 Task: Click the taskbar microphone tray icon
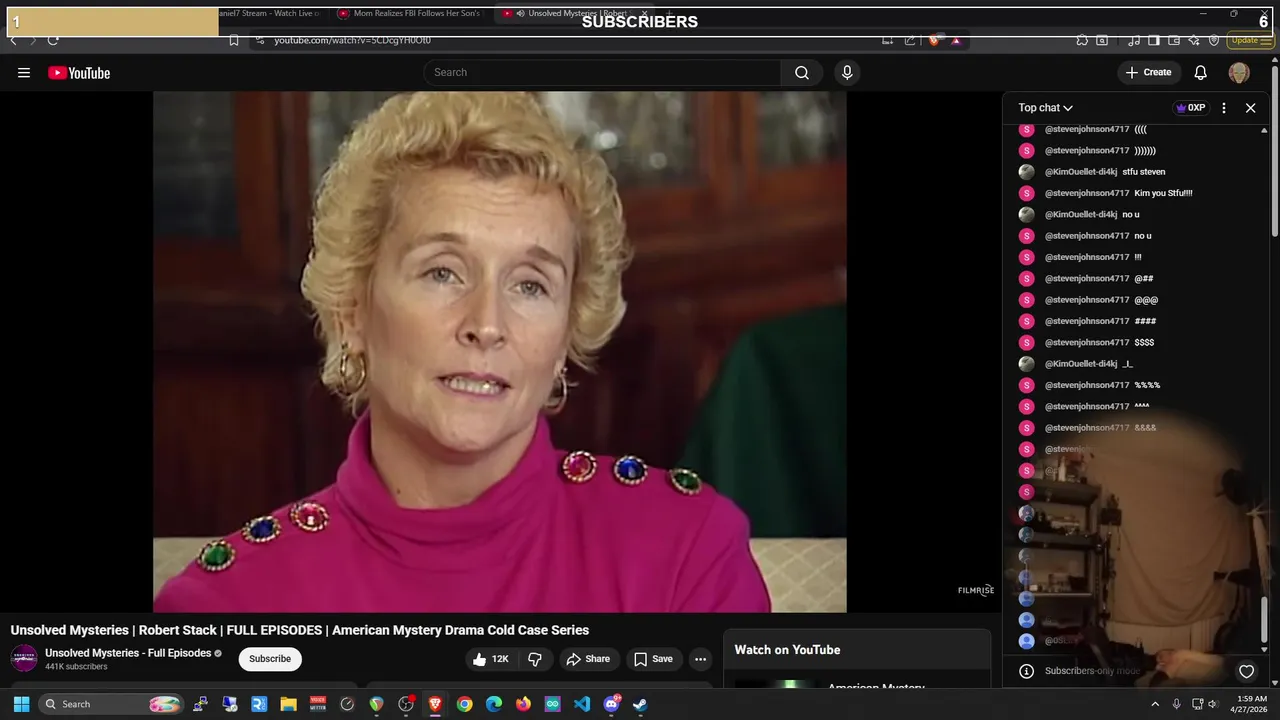[x=1176, y=704]
